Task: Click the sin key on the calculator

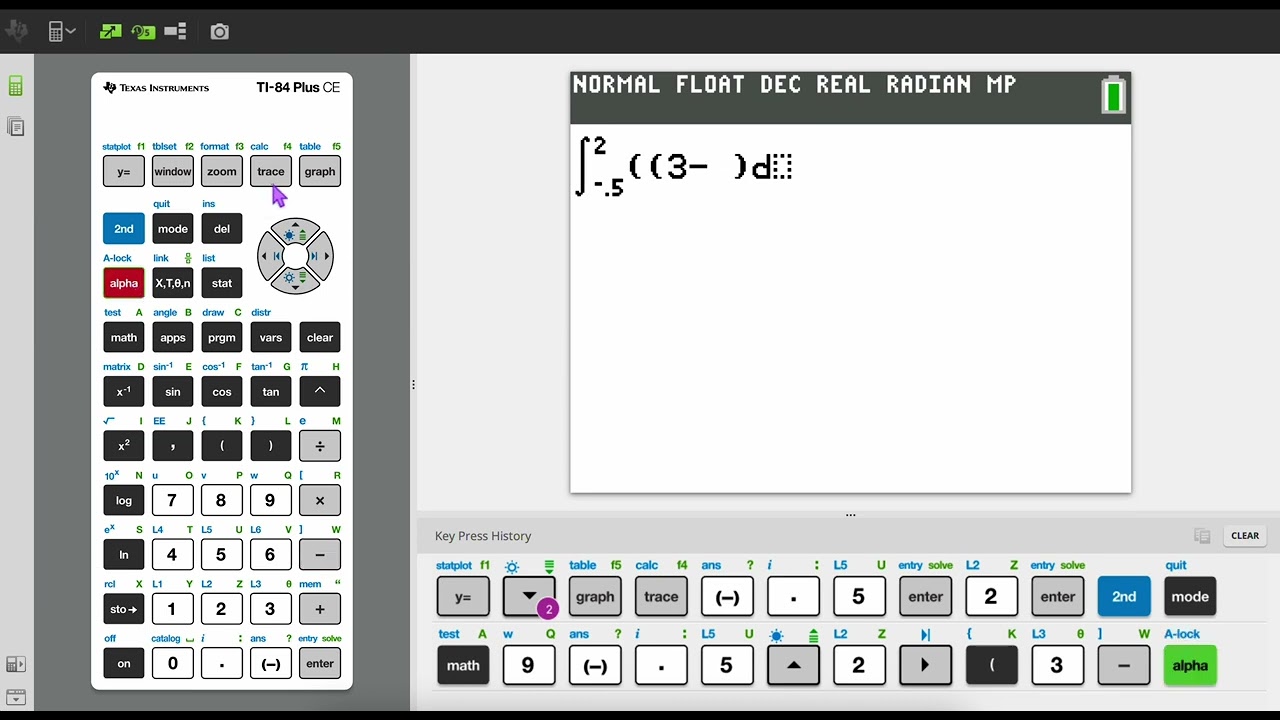Action: tap(173, 392)
